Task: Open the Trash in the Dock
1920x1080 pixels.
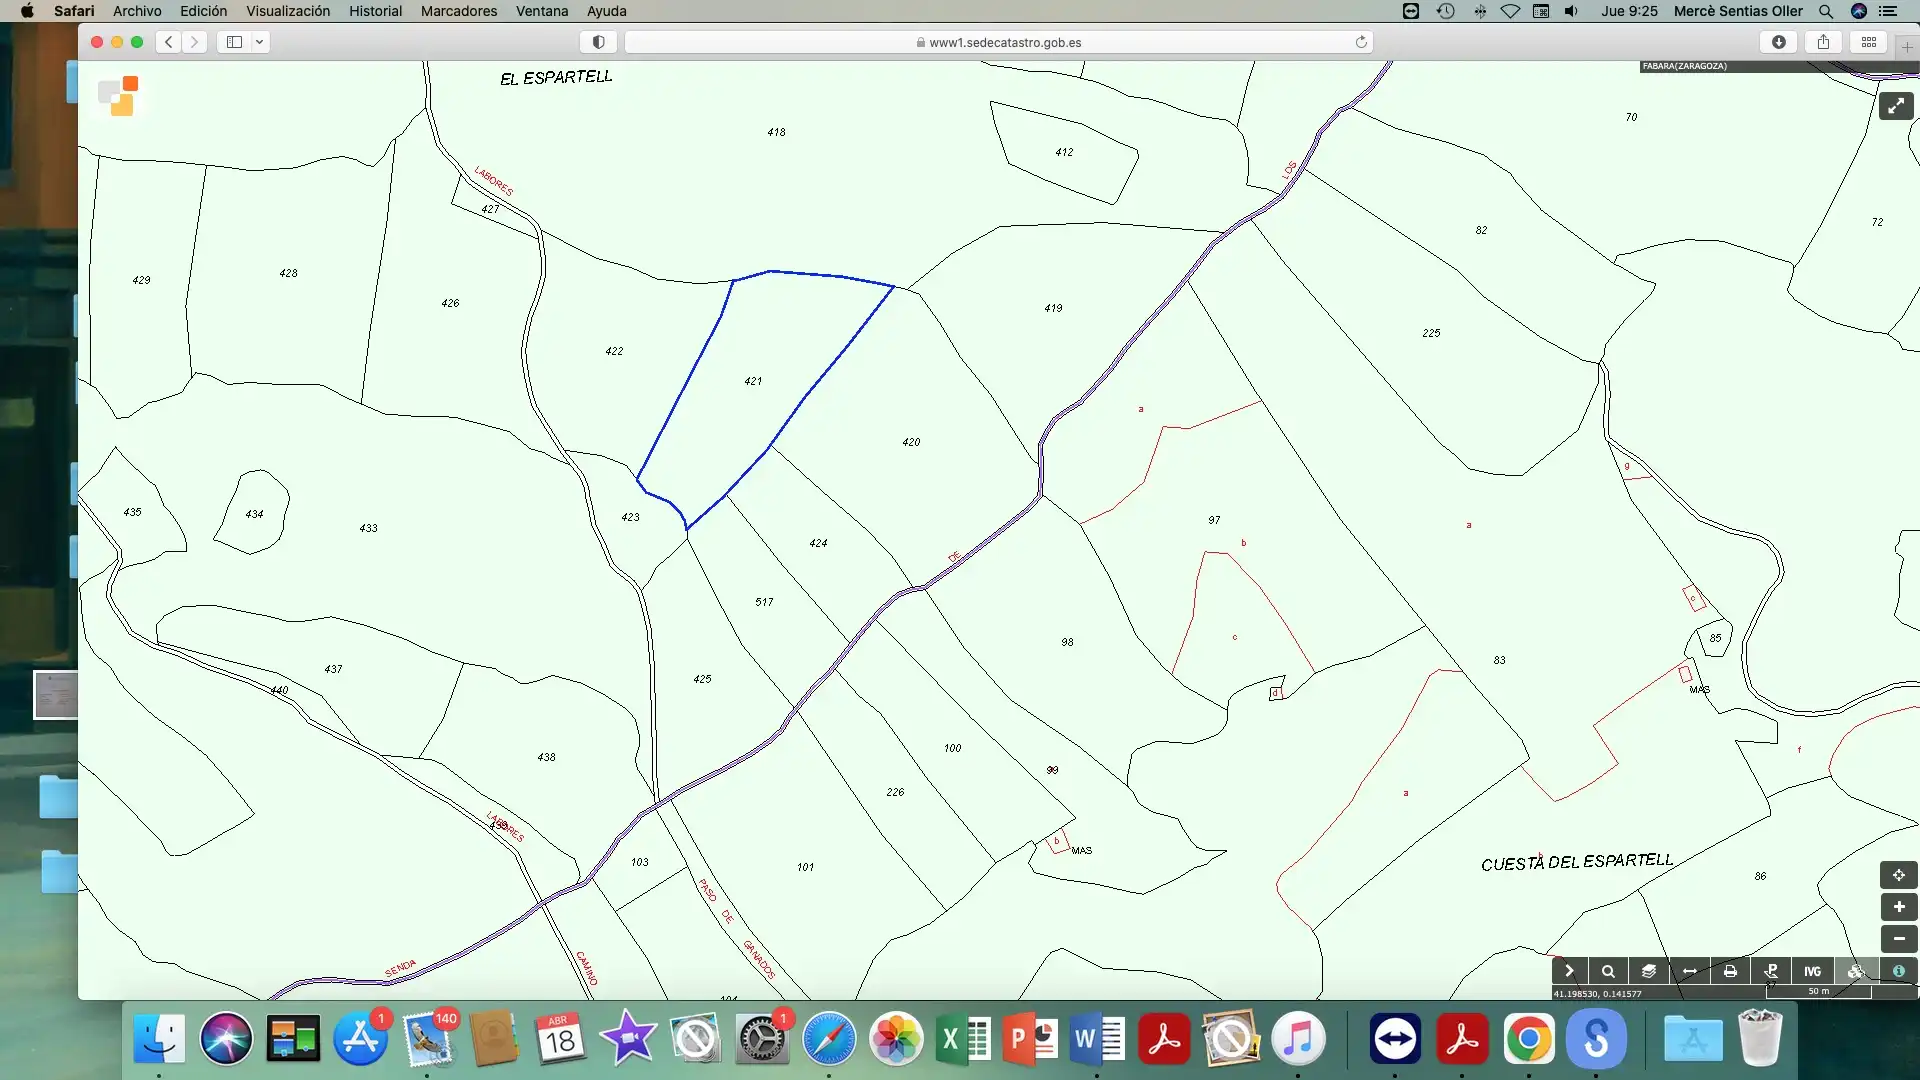Action: click(1760, 1038)
